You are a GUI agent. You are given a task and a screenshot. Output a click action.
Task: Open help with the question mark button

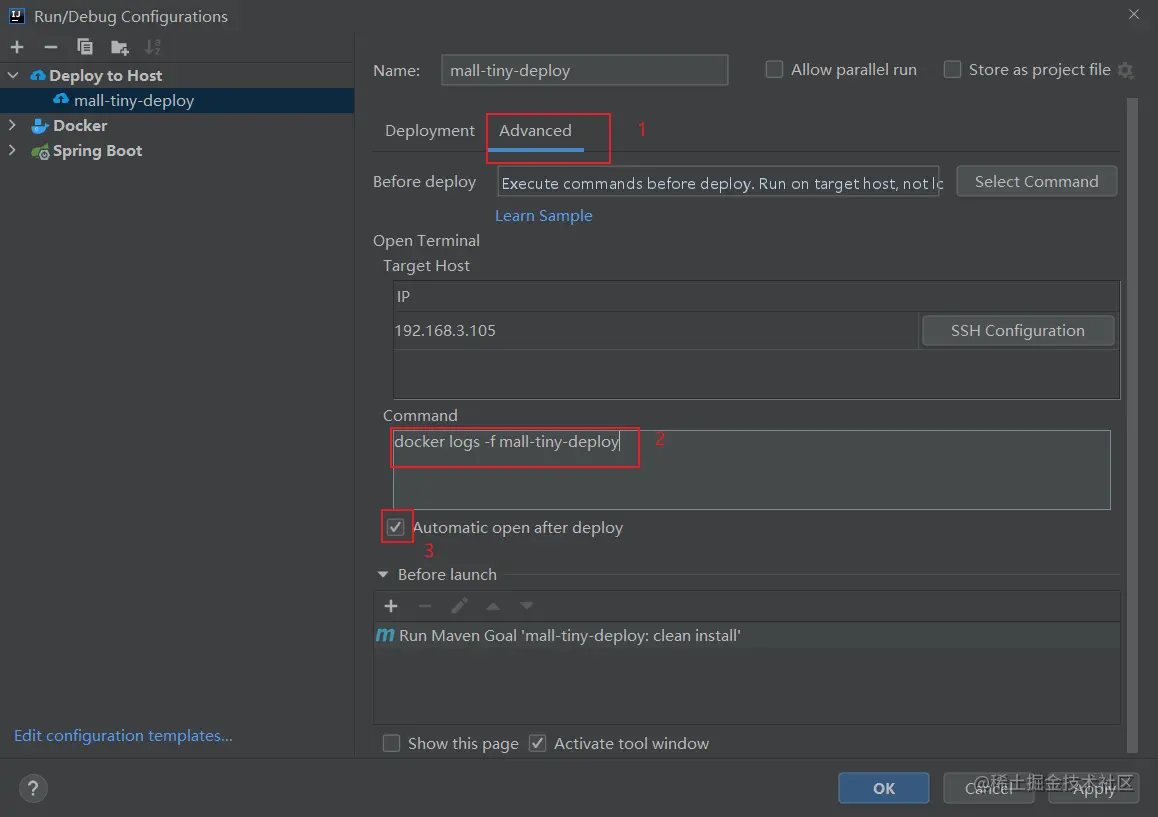click(x=32, y=788)
